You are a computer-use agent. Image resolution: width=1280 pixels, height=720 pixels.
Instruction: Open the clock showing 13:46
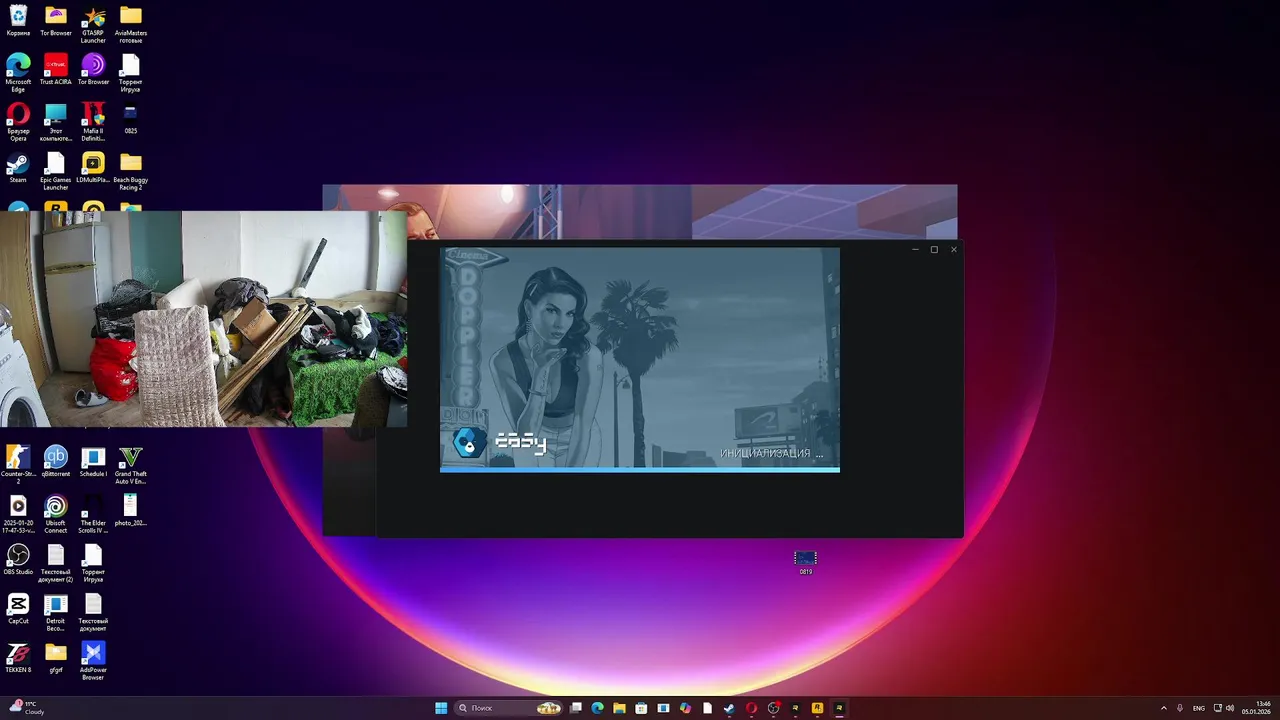[x=1257, y=708]
